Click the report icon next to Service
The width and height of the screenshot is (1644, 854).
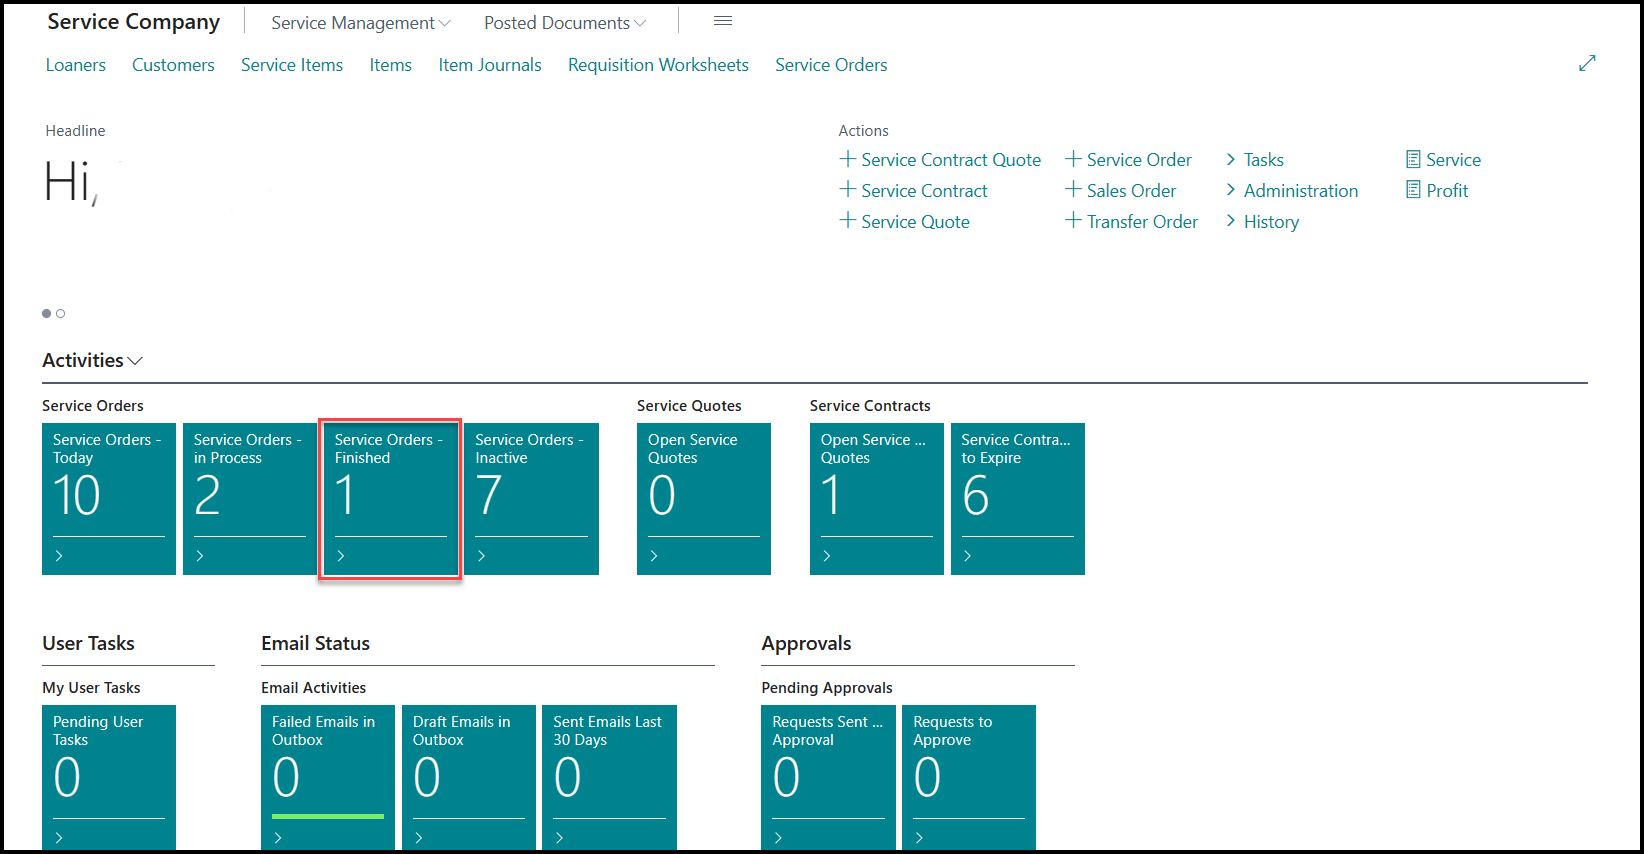pos(1413,159)
